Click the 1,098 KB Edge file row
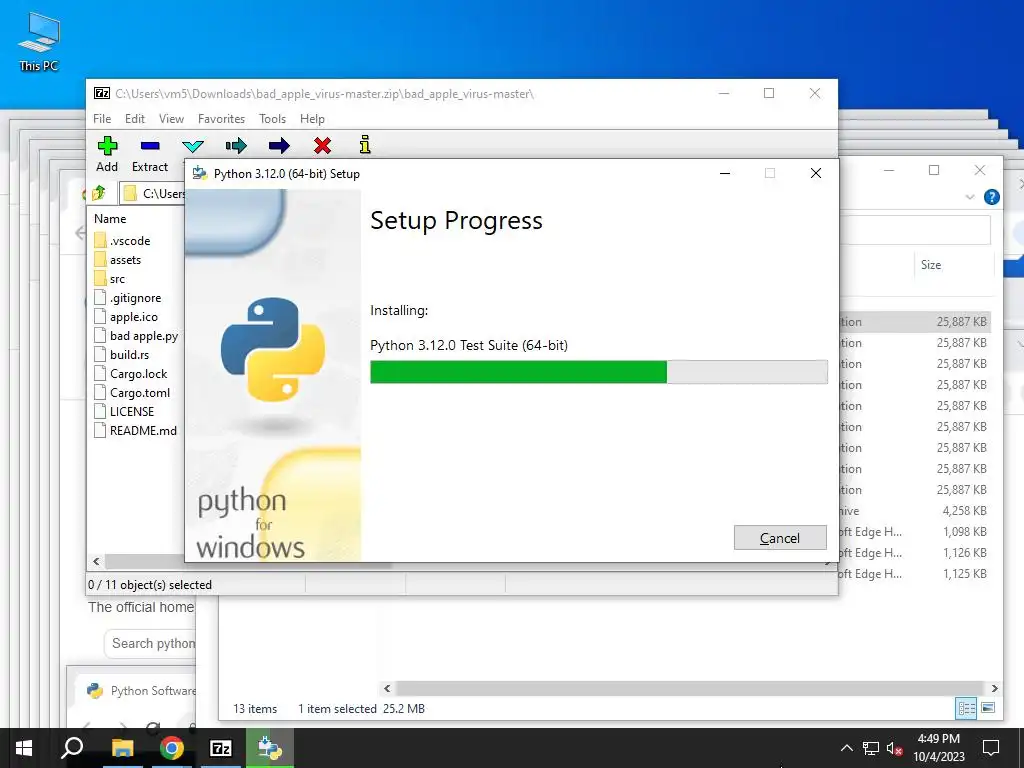The height and width of the screenshot is (768, 1024). coord(914,532)
